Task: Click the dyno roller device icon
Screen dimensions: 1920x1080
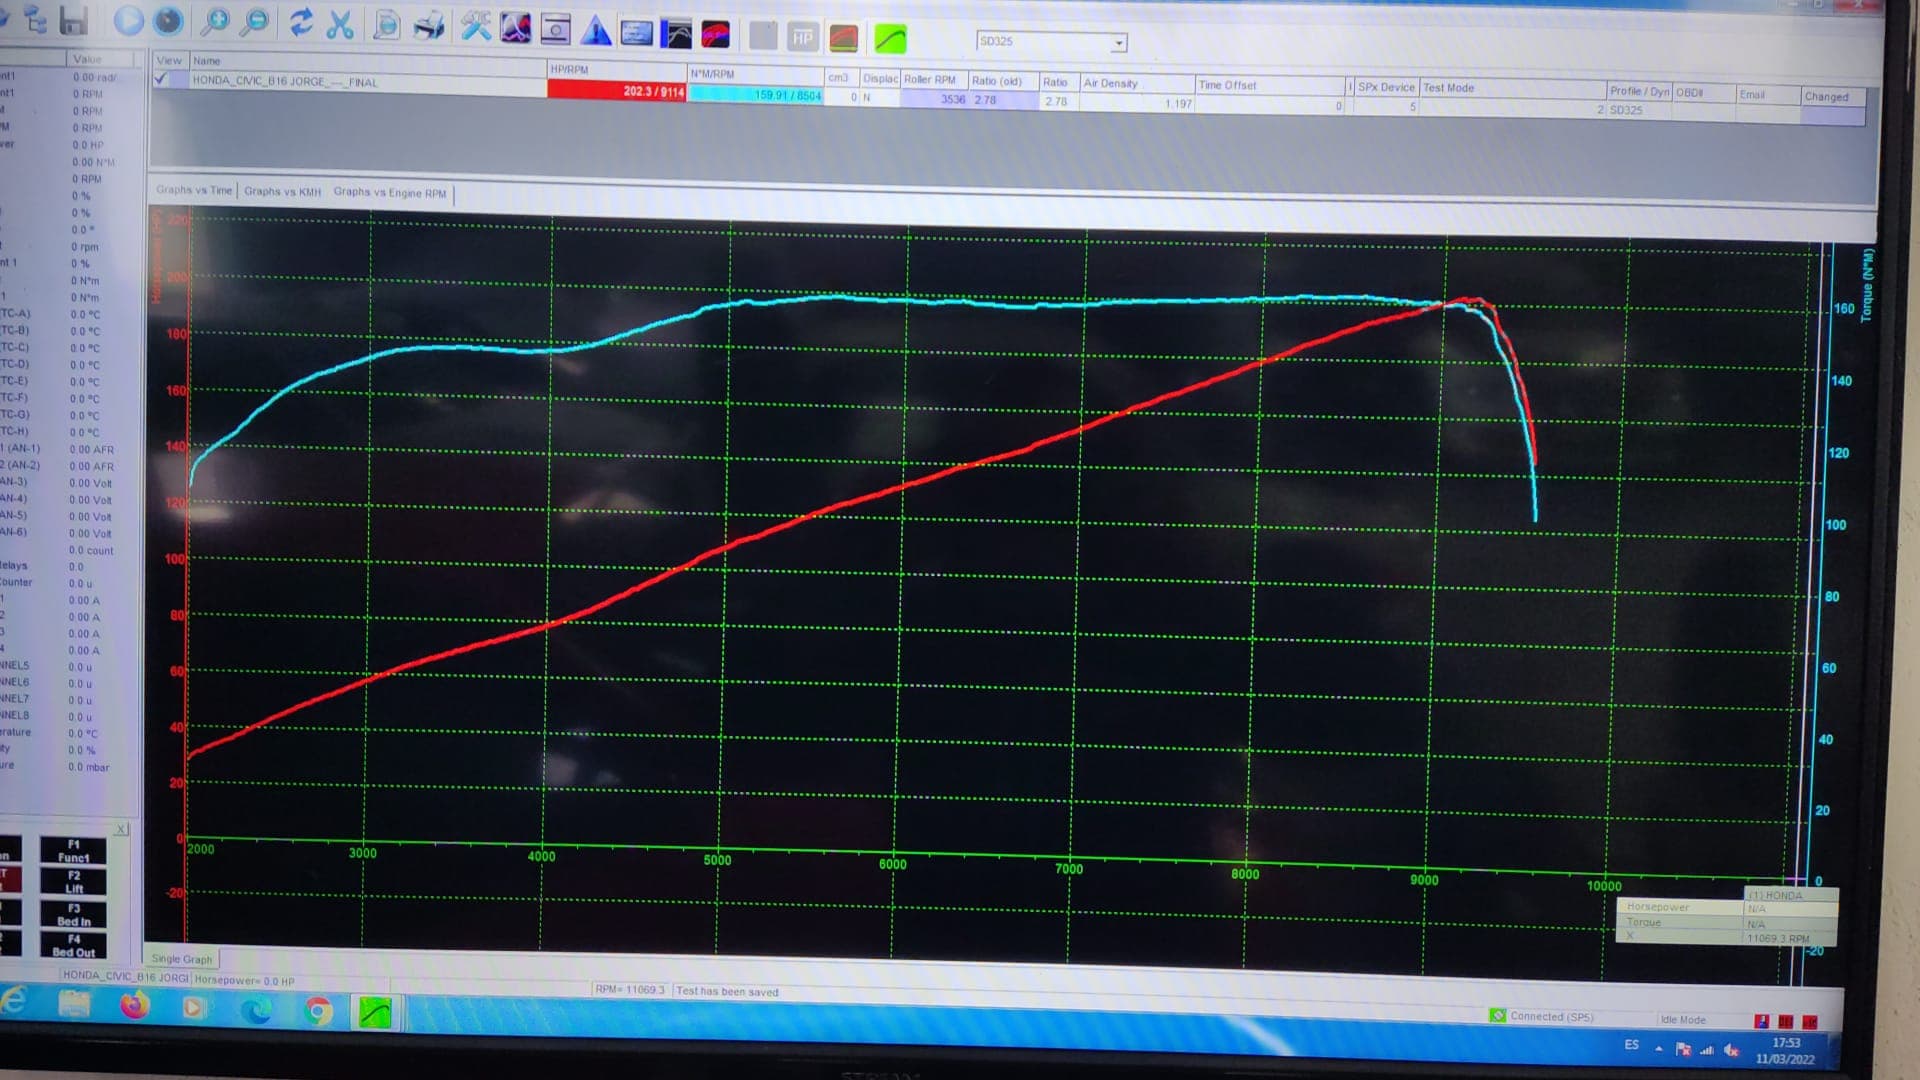Action: point(555,30)
